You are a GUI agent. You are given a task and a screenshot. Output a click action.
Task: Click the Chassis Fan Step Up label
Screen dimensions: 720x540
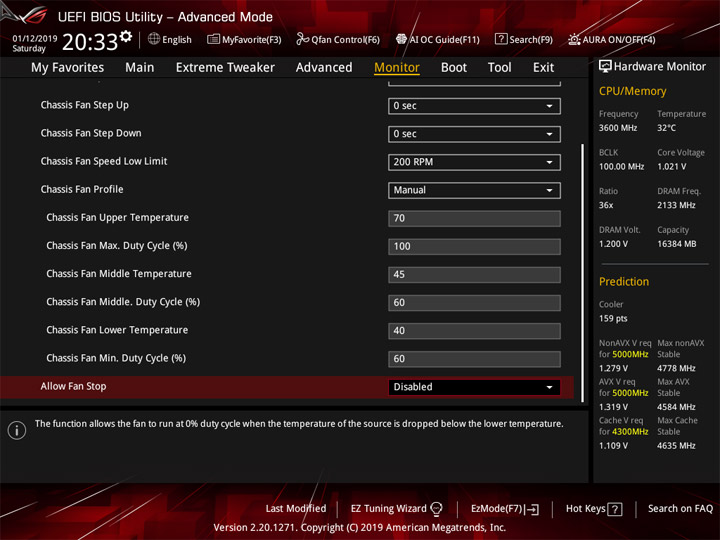tap(84, 105)
